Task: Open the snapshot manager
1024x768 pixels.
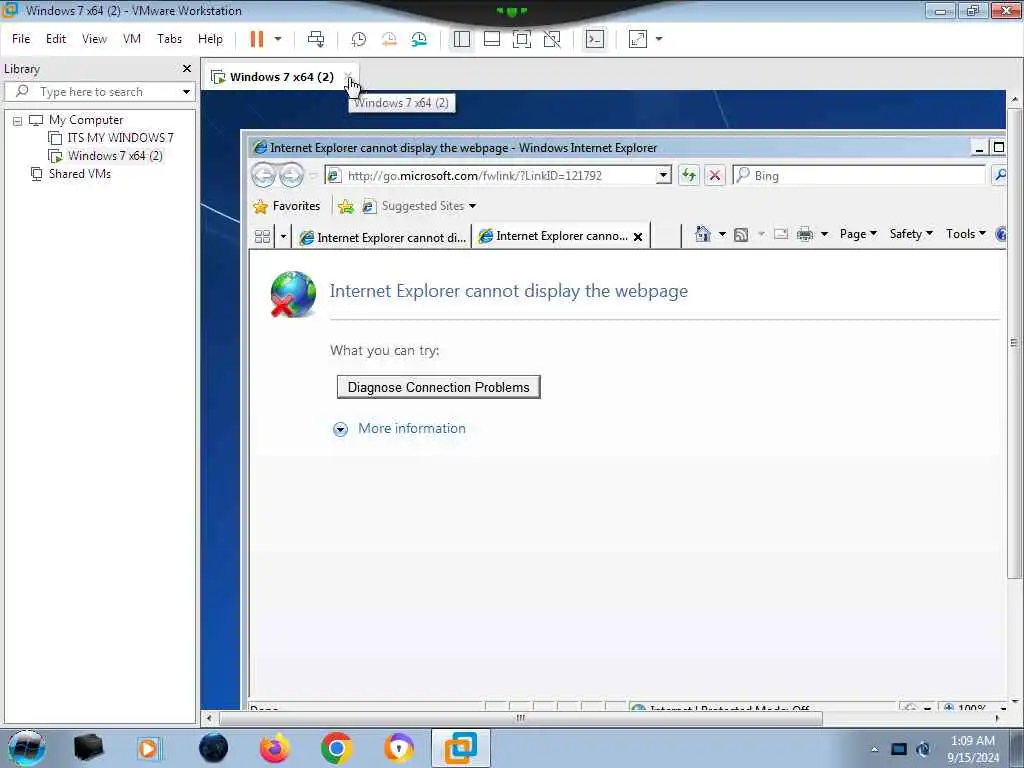Action: pos(419,39)
